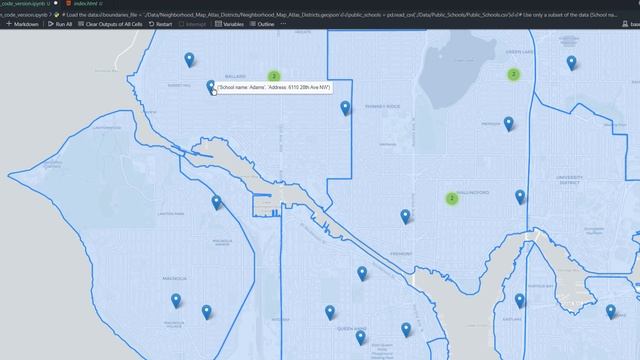Click the Python cell symbol in breadcrumb
Screen dimensions: 640x360
(57, 15)
